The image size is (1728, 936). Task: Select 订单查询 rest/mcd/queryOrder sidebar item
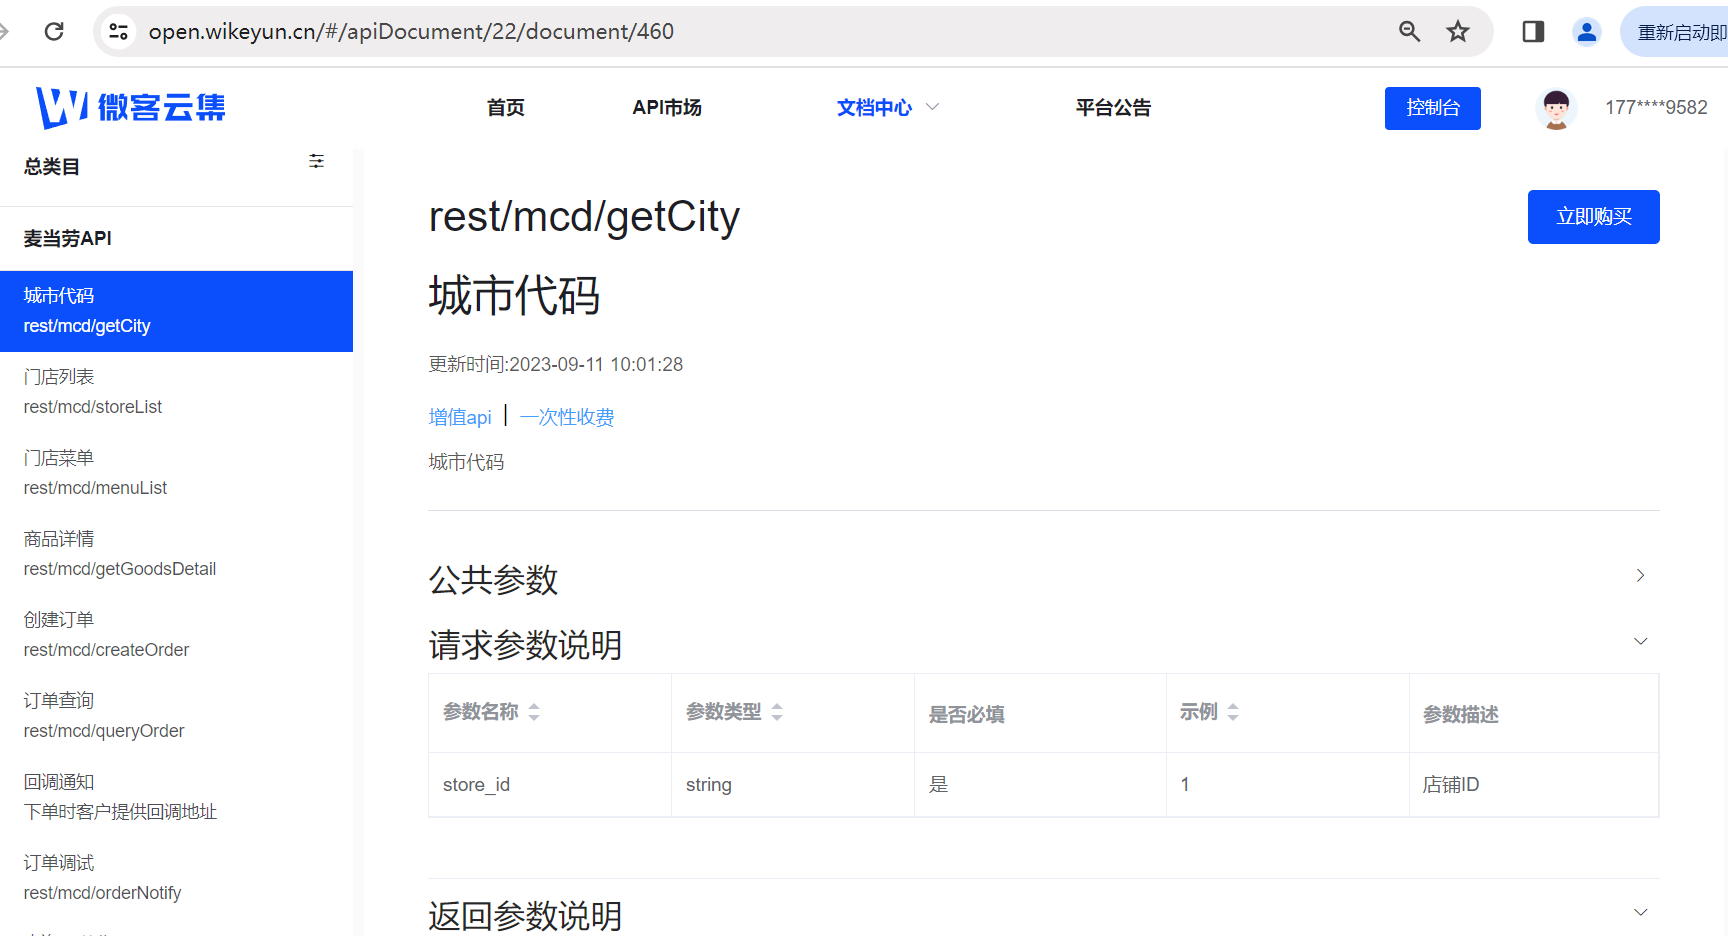tap(176, 716)
